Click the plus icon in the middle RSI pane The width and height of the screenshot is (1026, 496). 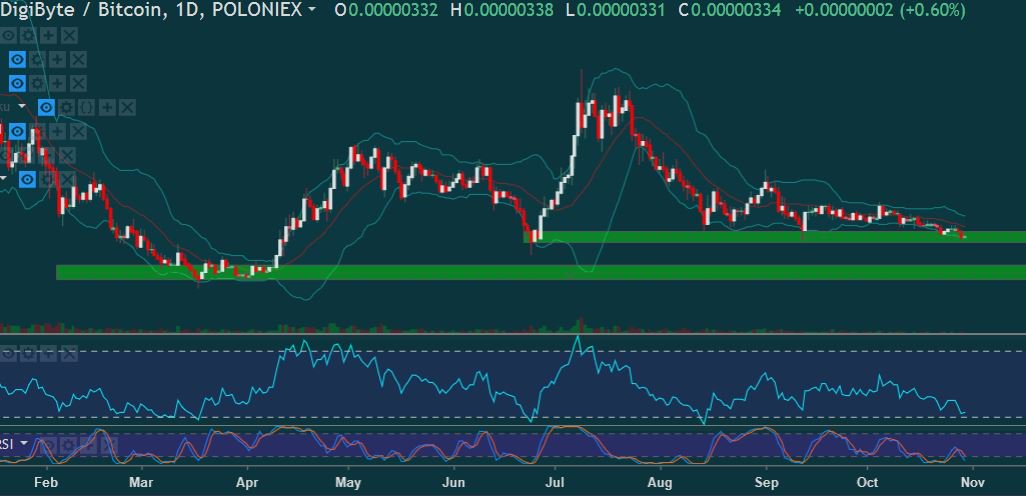48,353
